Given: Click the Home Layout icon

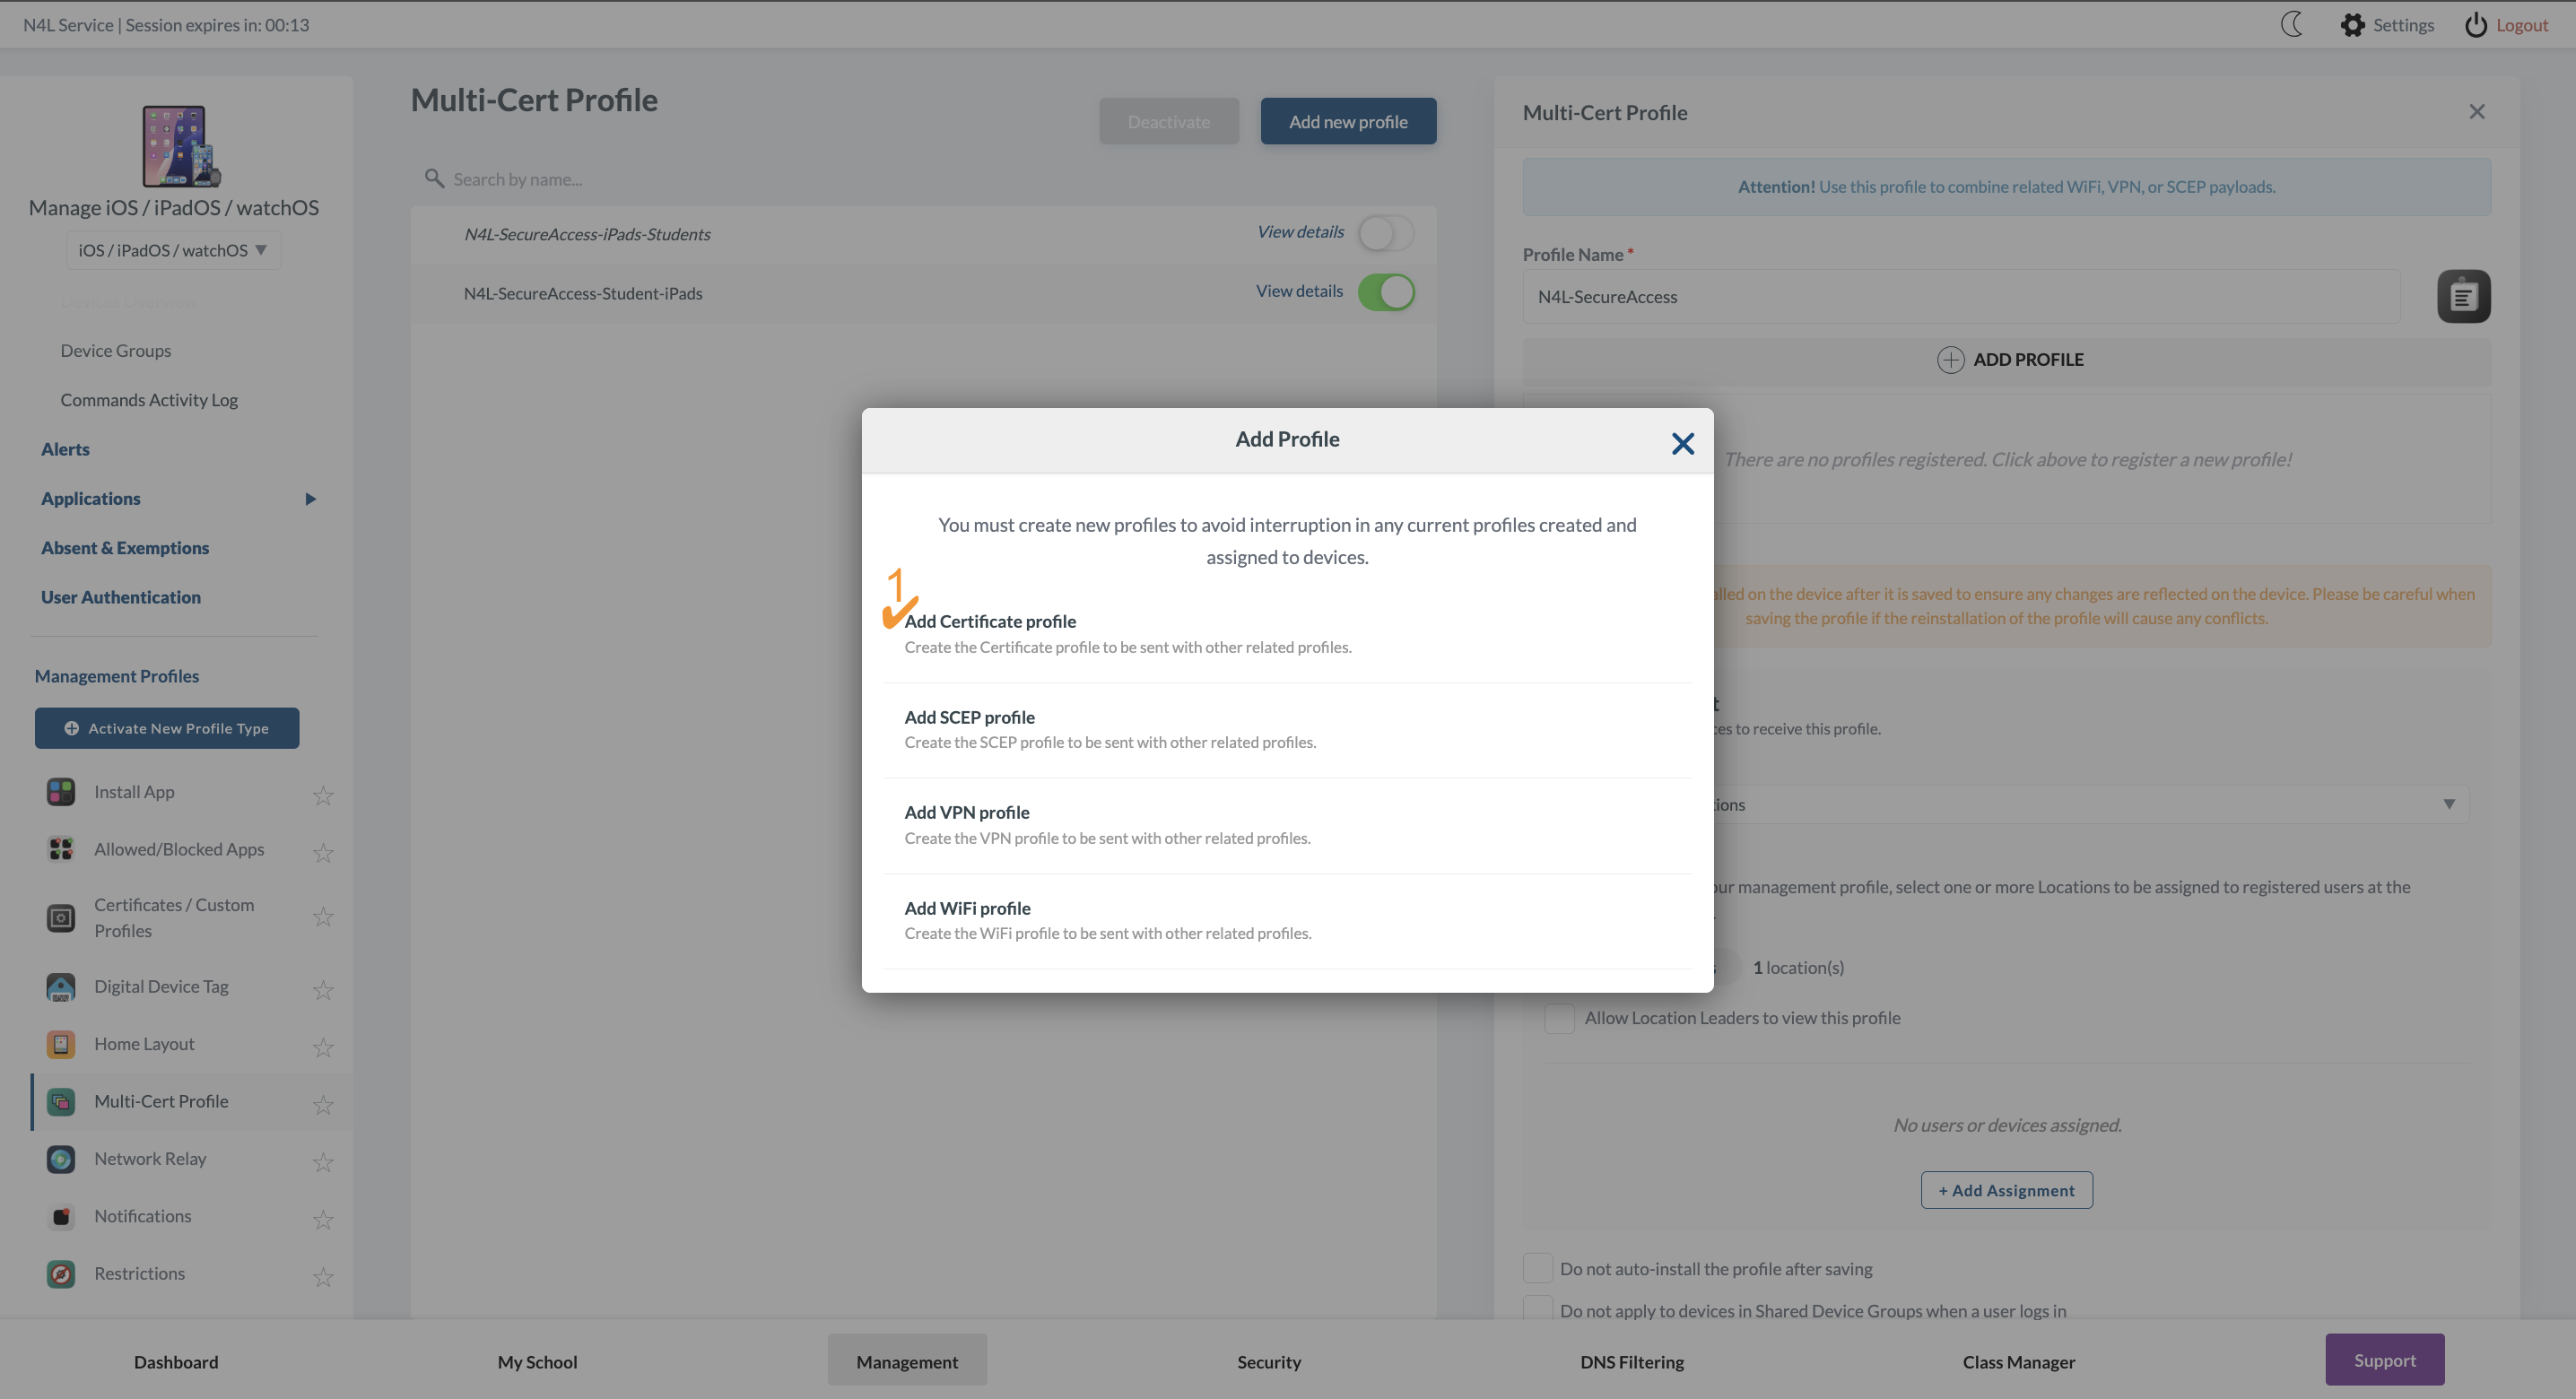Looking at the screenshot, I should [61, 1044].
